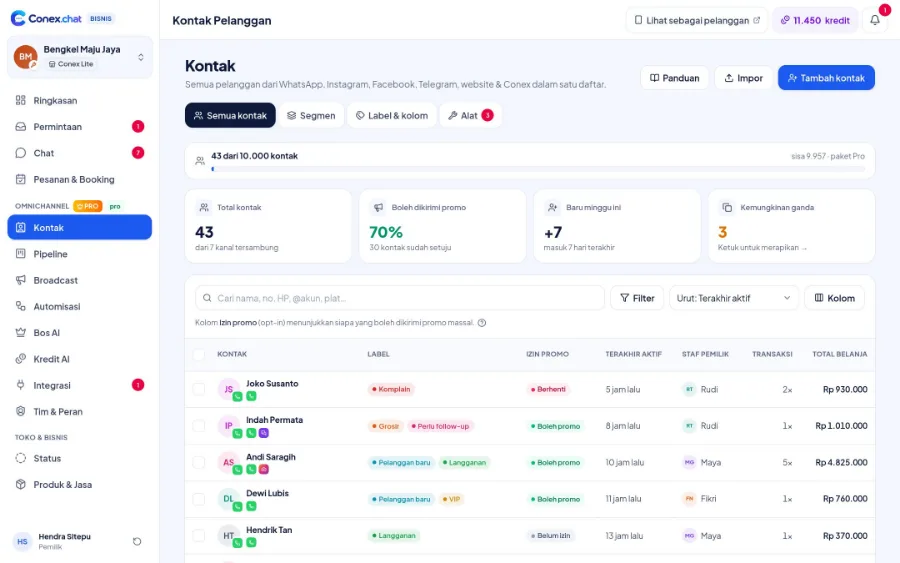Click the refresh icon beside Hendra Sitepu

tap(137, 541)
